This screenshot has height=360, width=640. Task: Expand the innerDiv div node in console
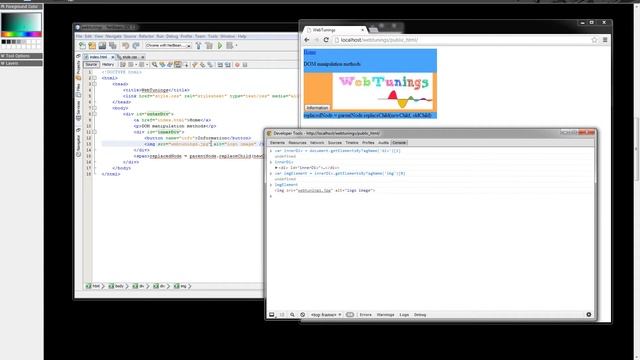pyautogui.click(x=276, y=168)
